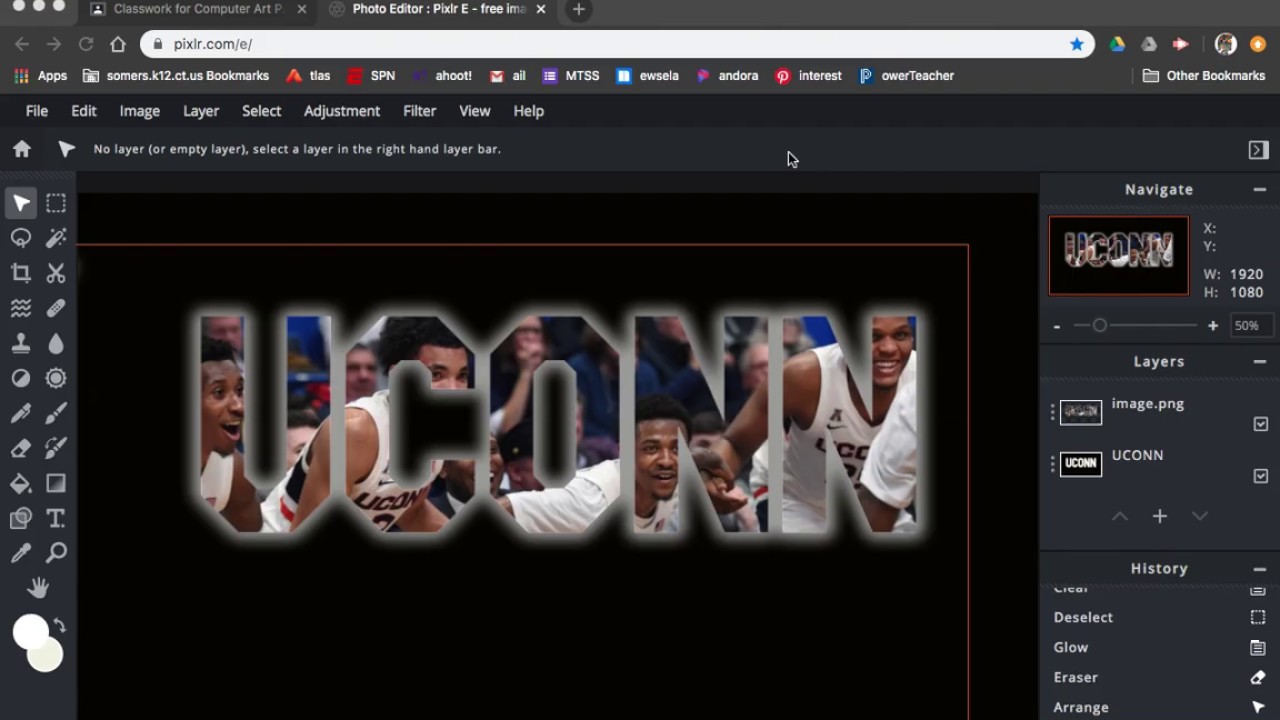Select the Liquify waves tool
Viewport: 1280px width, 720px height.
[x=21, y=308]
